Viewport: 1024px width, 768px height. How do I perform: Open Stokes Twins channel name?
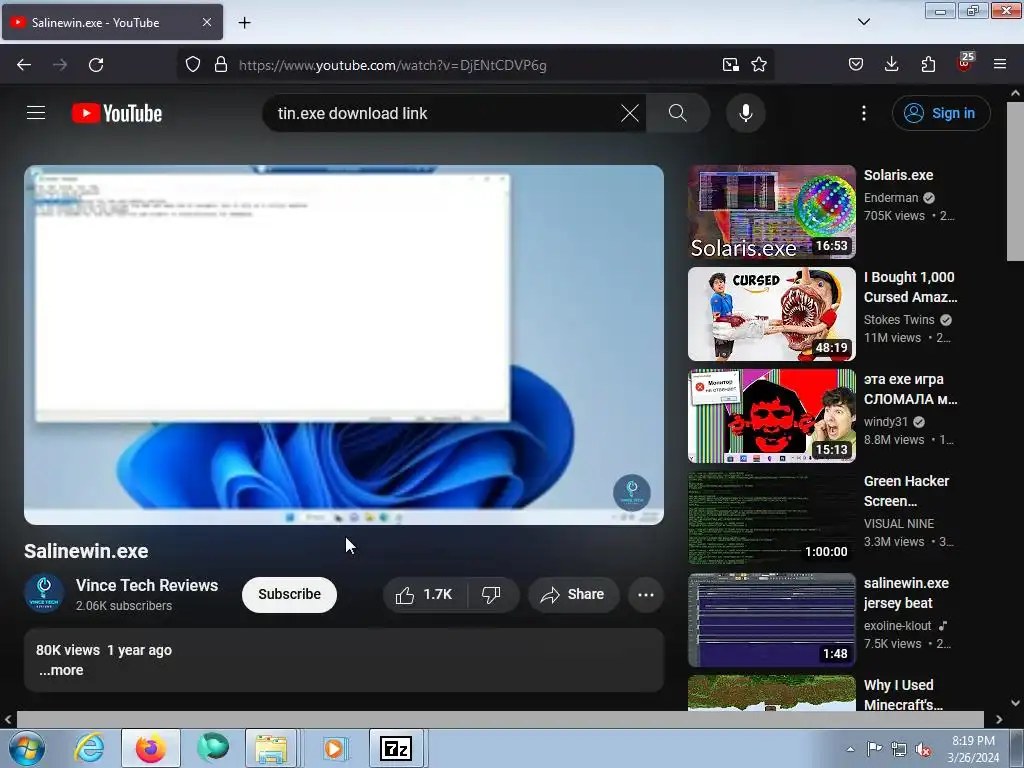(x=899, y=319)
